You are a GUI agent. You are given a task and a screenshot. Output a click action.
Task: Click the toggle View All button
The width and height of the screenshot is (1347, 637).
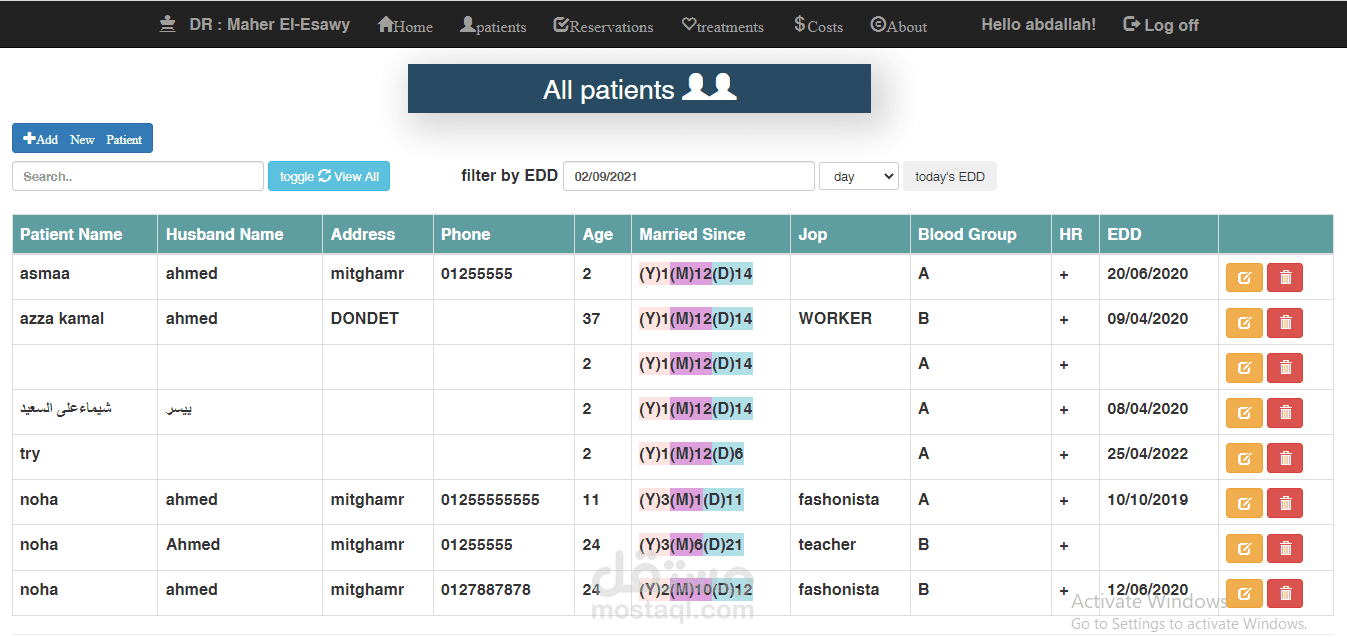point(329,177)
